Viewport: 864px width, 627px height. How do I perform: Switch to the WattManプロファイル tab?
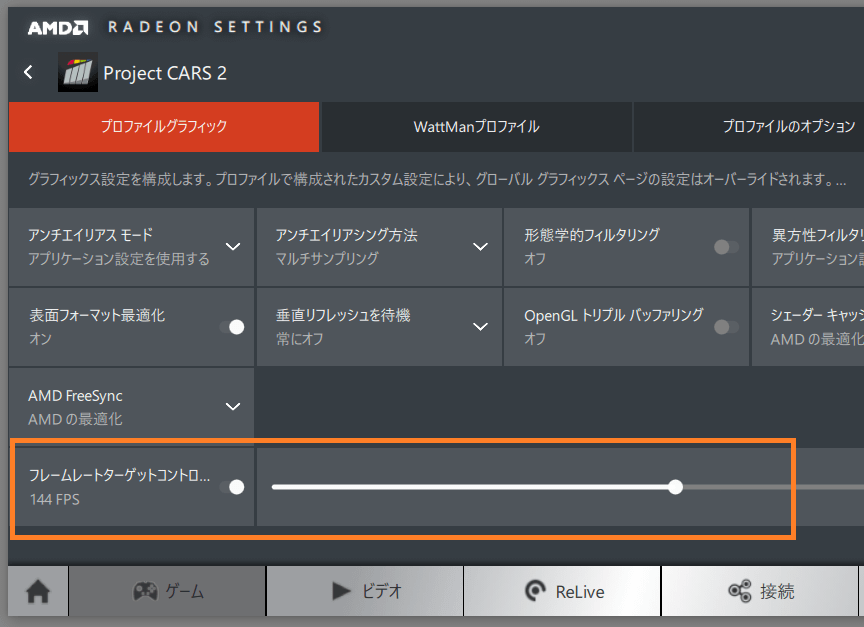pos(477,127)
